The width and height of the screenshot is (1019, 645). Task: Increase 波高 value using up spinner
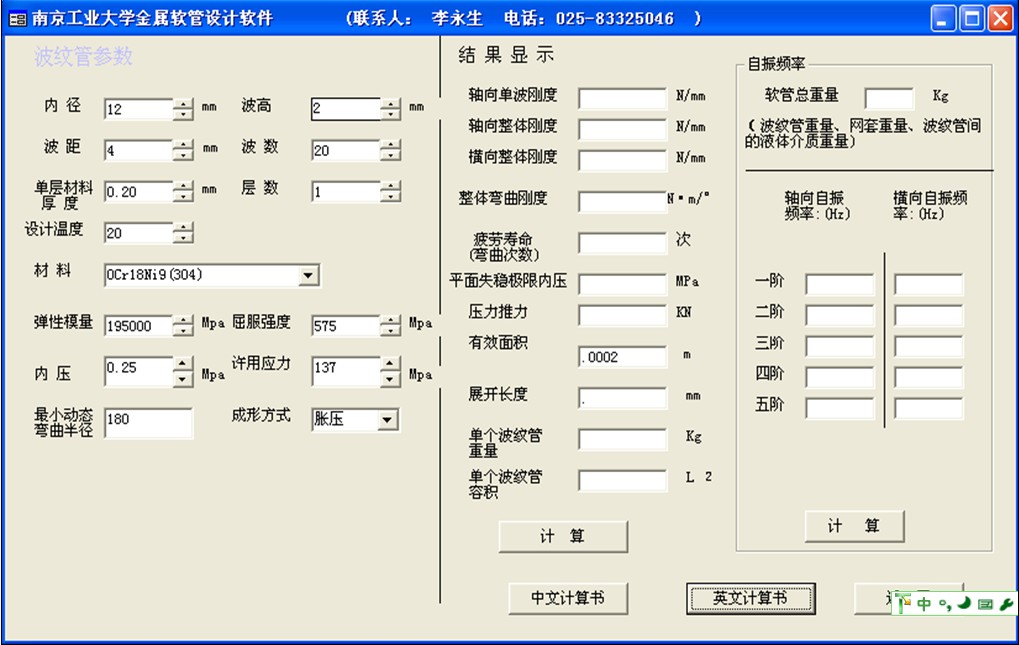(391, 104)
